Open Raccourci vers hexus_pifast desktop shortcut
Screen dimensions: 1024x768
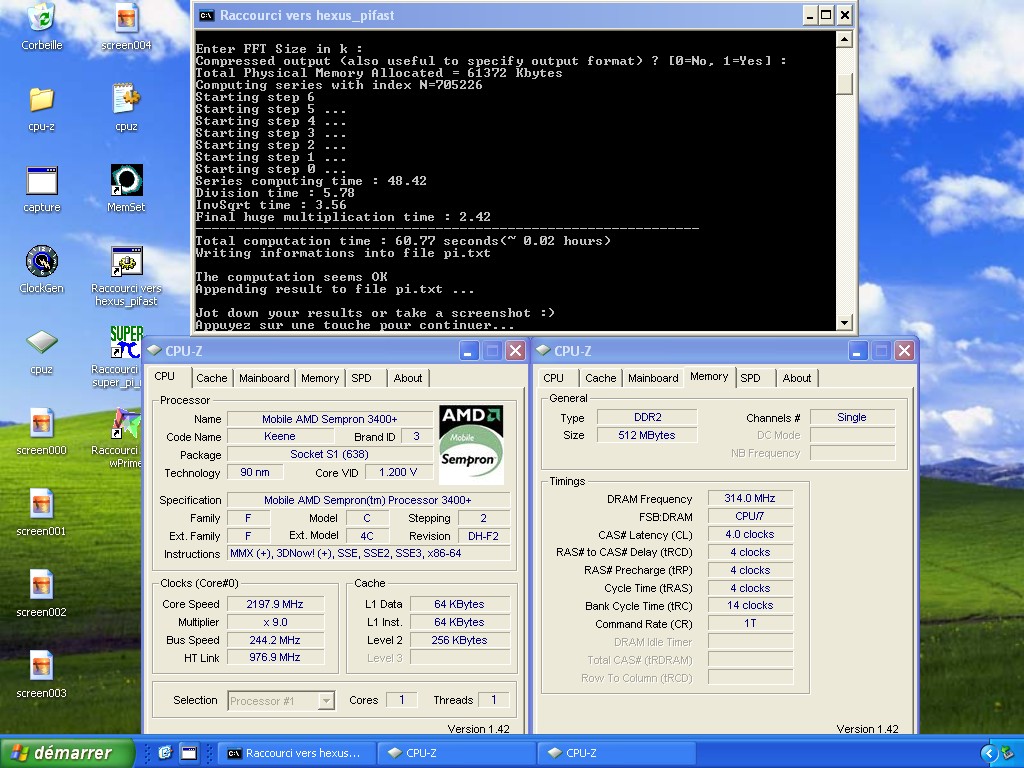pyautogui.click(x=126, y=261)
